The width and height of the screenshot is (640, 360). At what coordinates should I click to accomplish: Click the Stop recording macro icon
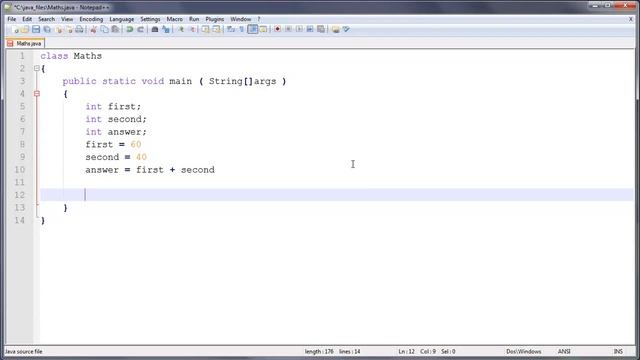289,29
